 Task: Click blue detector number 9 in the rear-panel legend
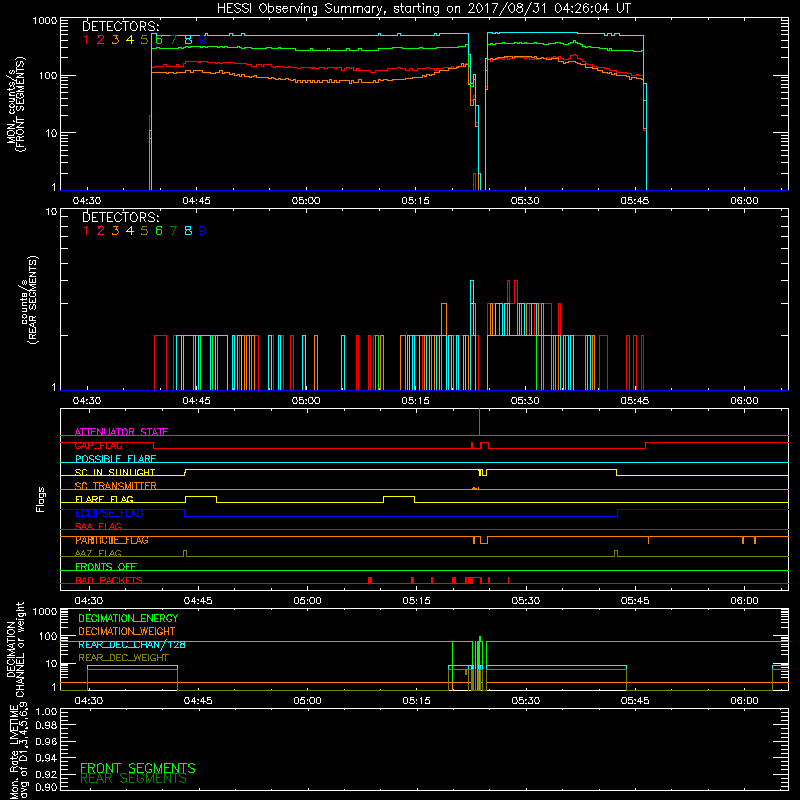[203, 231]
